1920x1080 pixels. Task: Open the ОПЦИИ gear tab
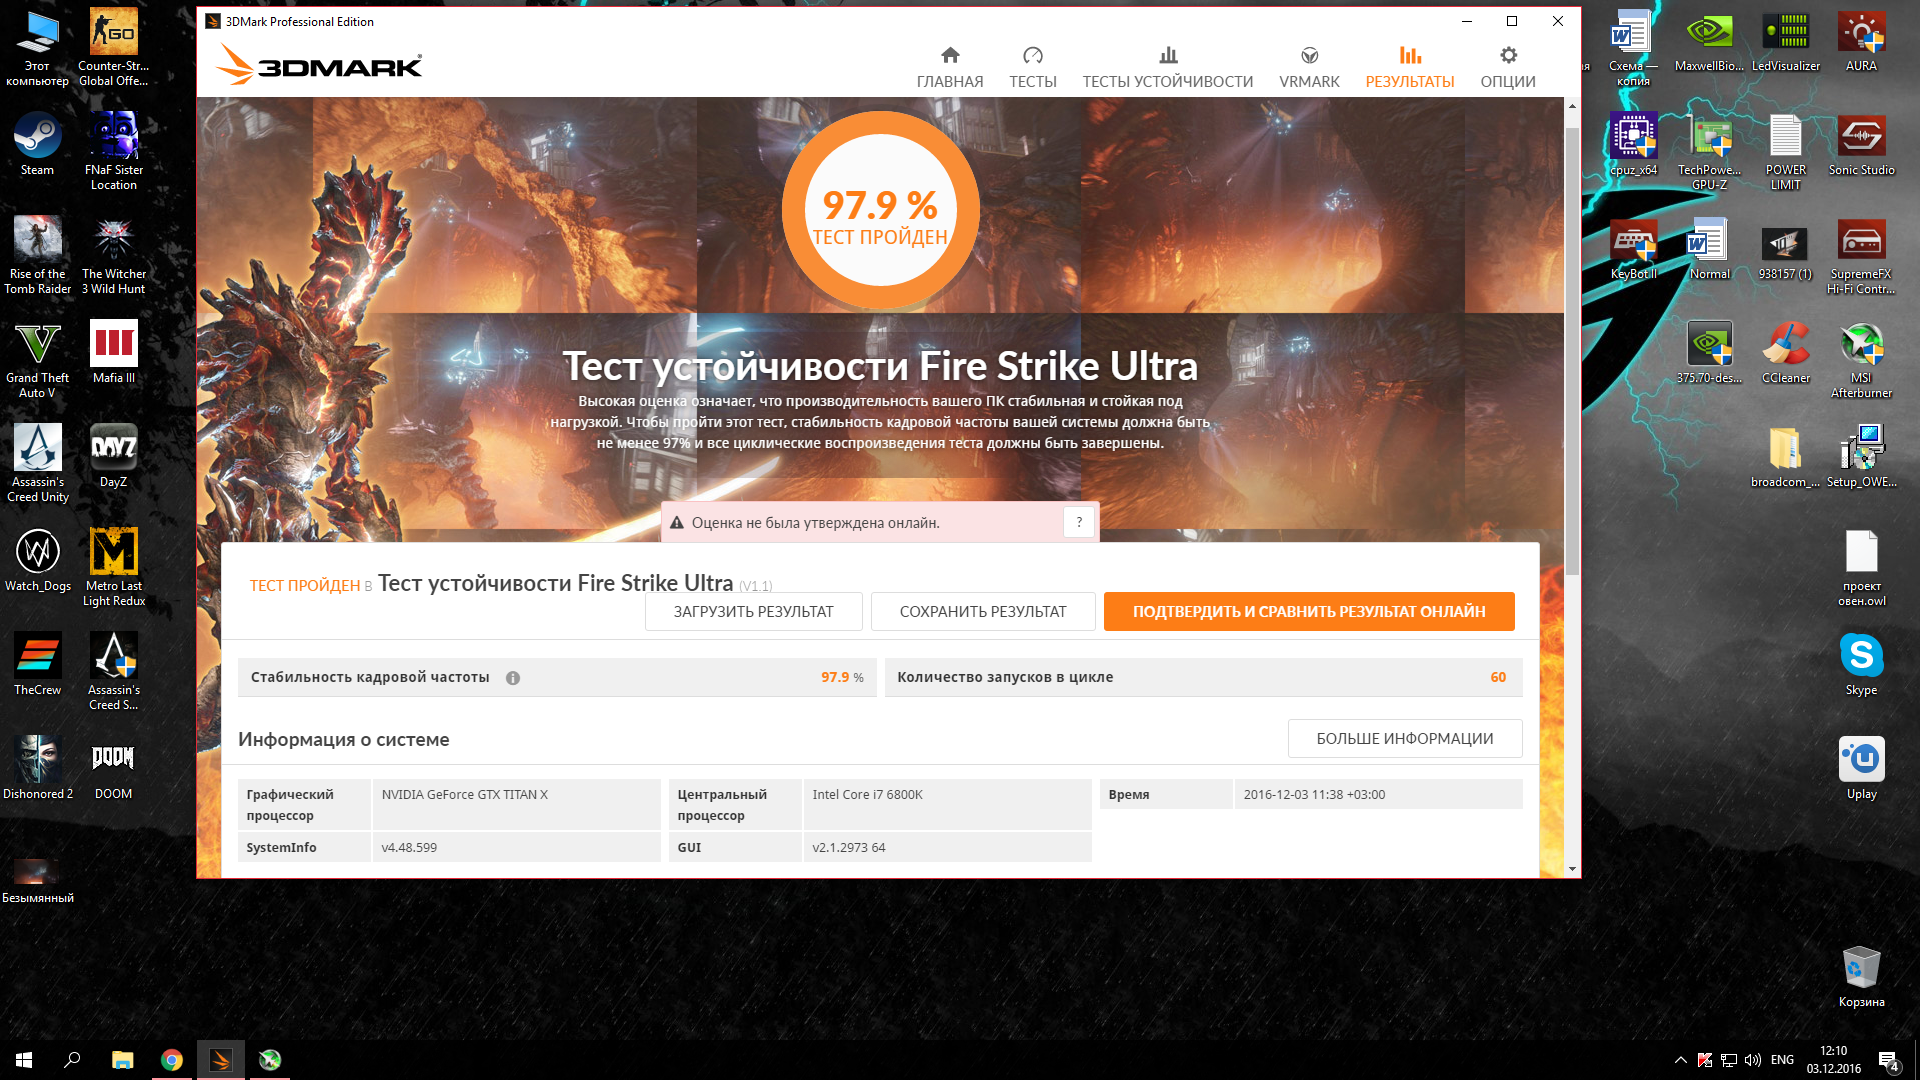point(1507,67)
